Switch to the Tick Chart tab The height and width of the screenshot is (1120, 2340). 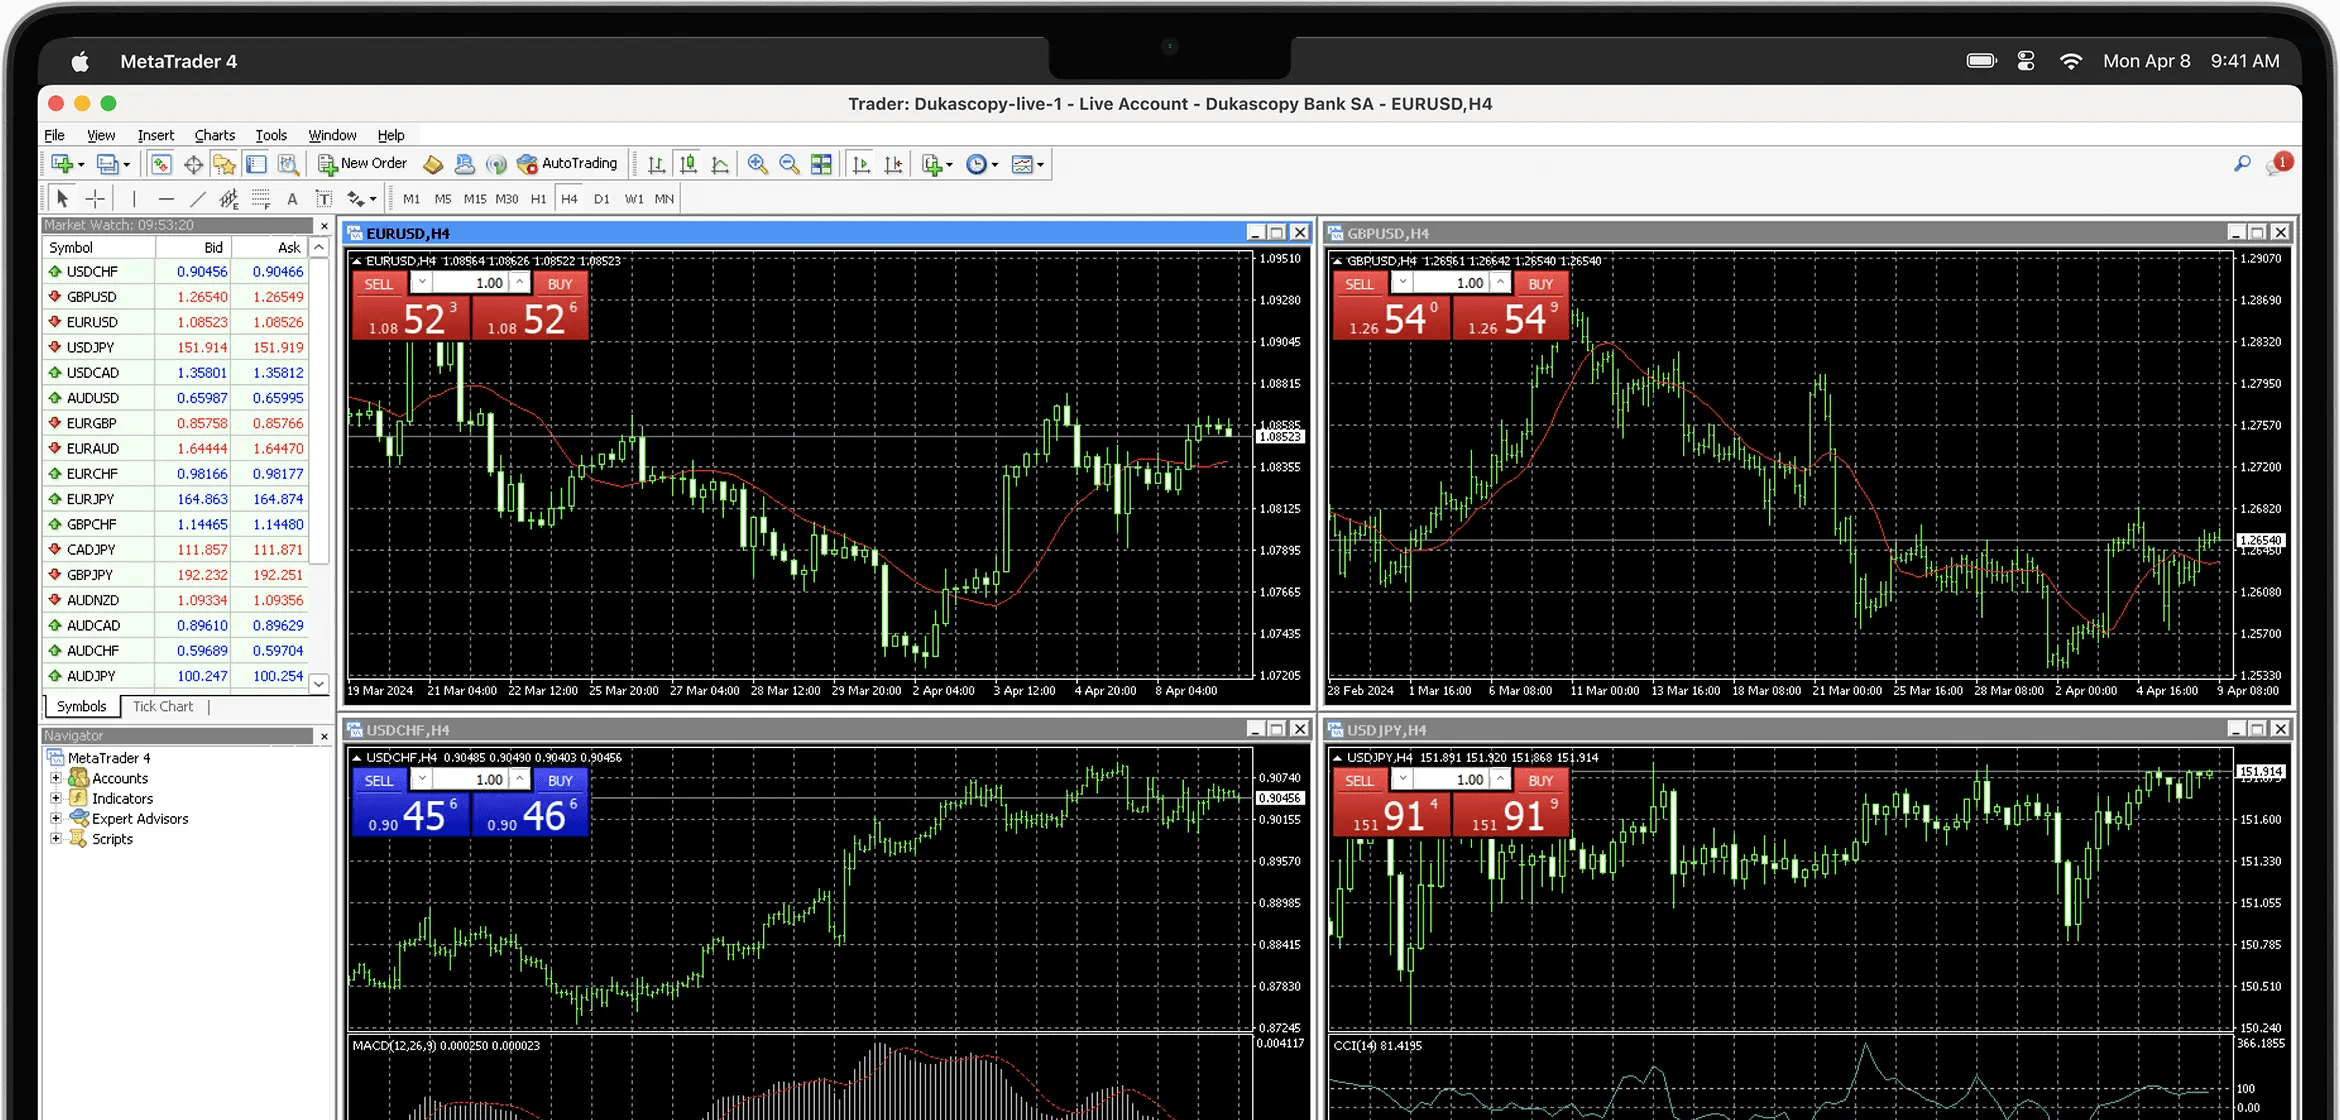coord(163,707)
